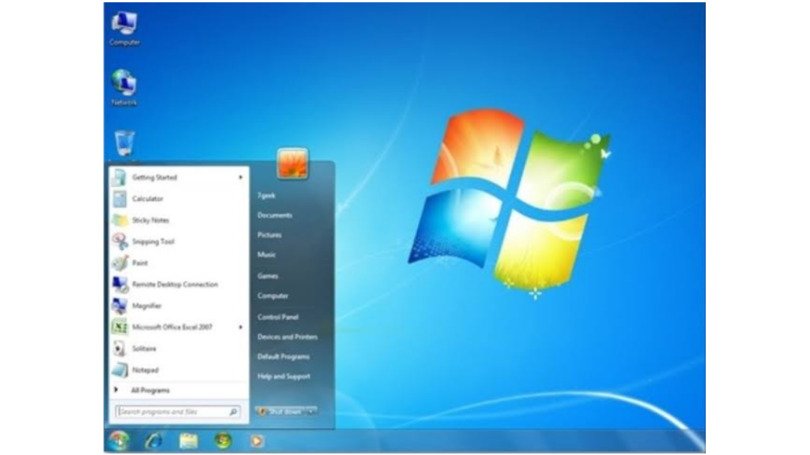The height and width of the screenshot is (455, 810).
Task: Open Devices and Printers
Action: [287, 337]
